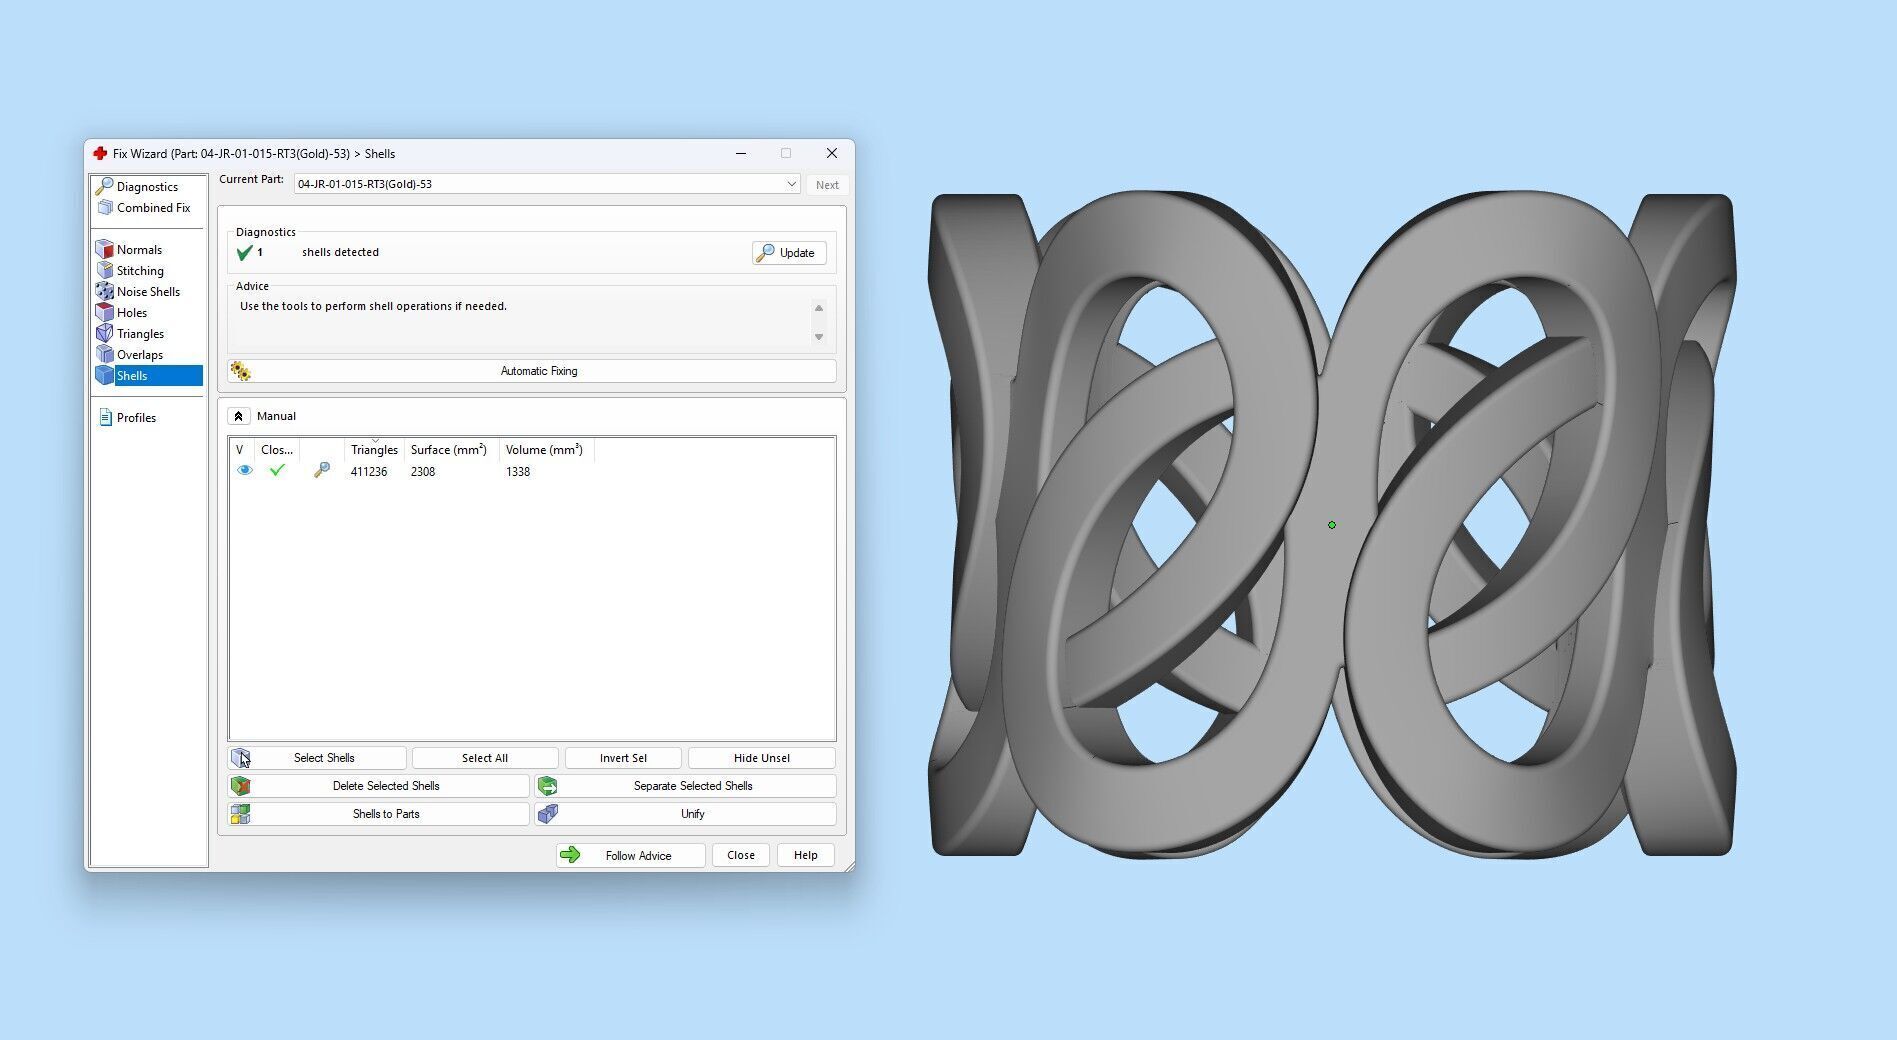Go to the Normals fix step
Viewport: 1897px width, 1040px height.
click(129, 250)
